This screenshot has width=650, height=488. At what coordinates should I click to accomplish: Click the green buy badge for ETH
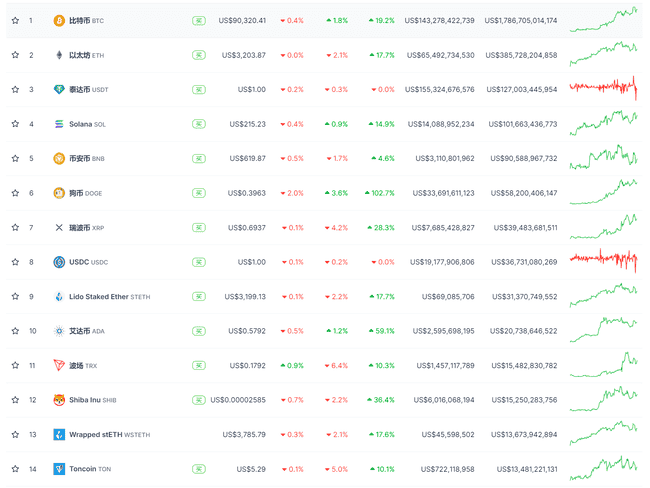point(199,55)
